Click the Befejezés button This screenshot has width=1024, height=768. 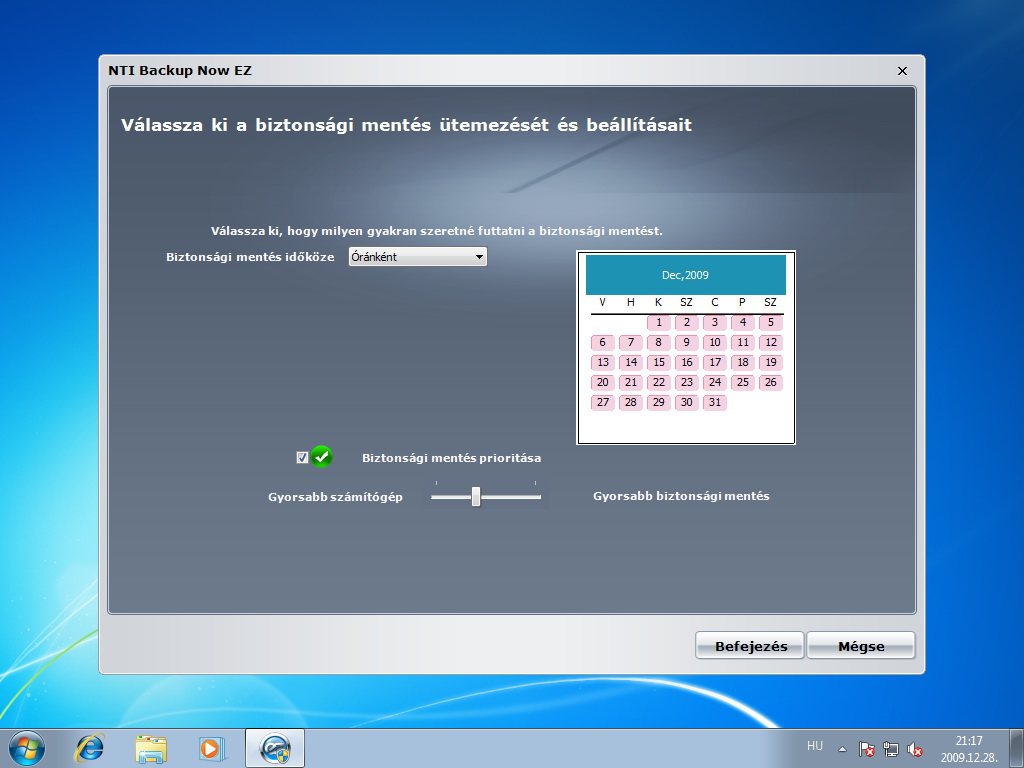coord(750,646)
